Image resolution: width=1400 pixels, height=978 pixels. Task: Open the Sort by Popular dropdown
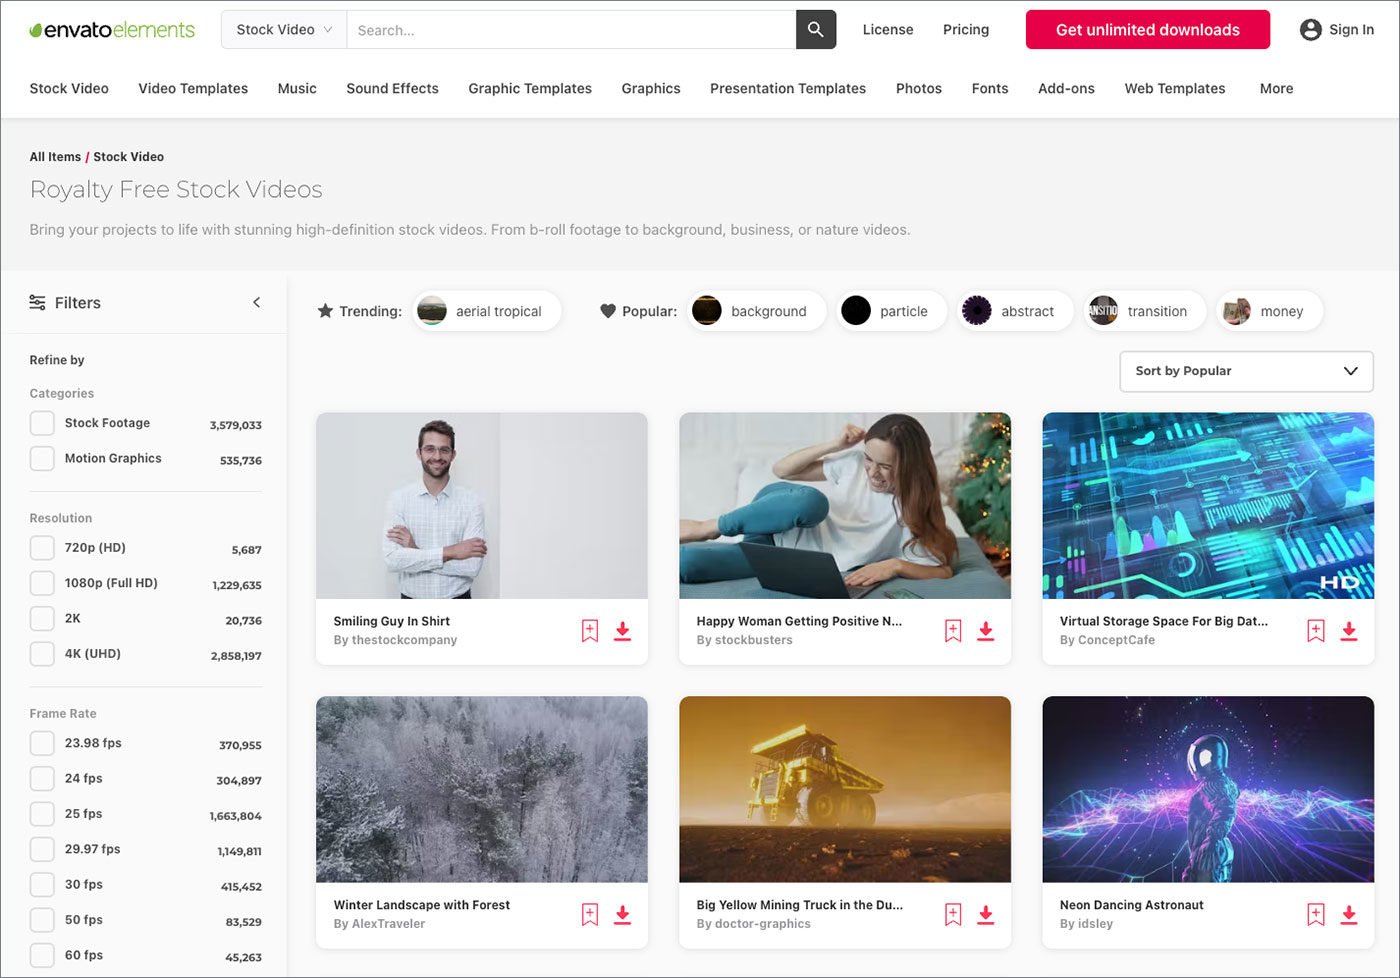1245,371
